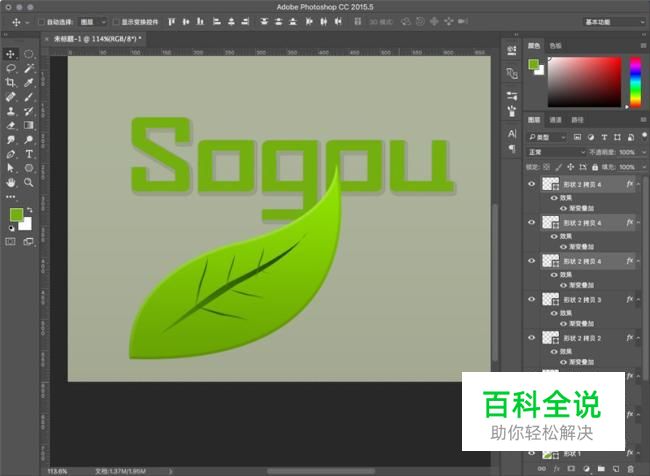Screen dimensions: 650x476
Task: Select the Hand tool
Action: [x=10, y=182]
